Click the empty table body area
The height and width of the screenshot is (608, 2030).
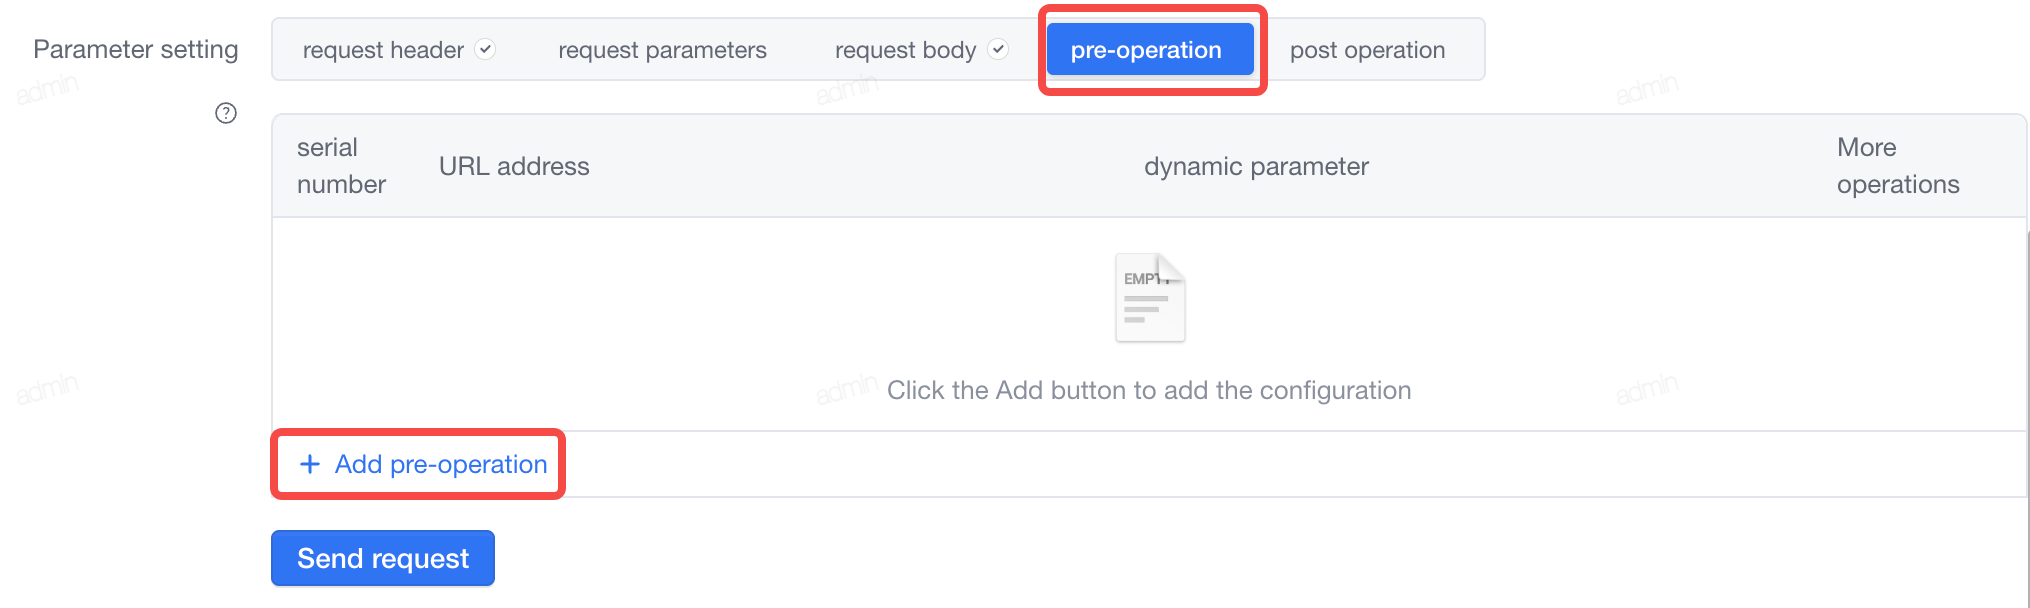pyautogui.click(x=1149, y=324)
